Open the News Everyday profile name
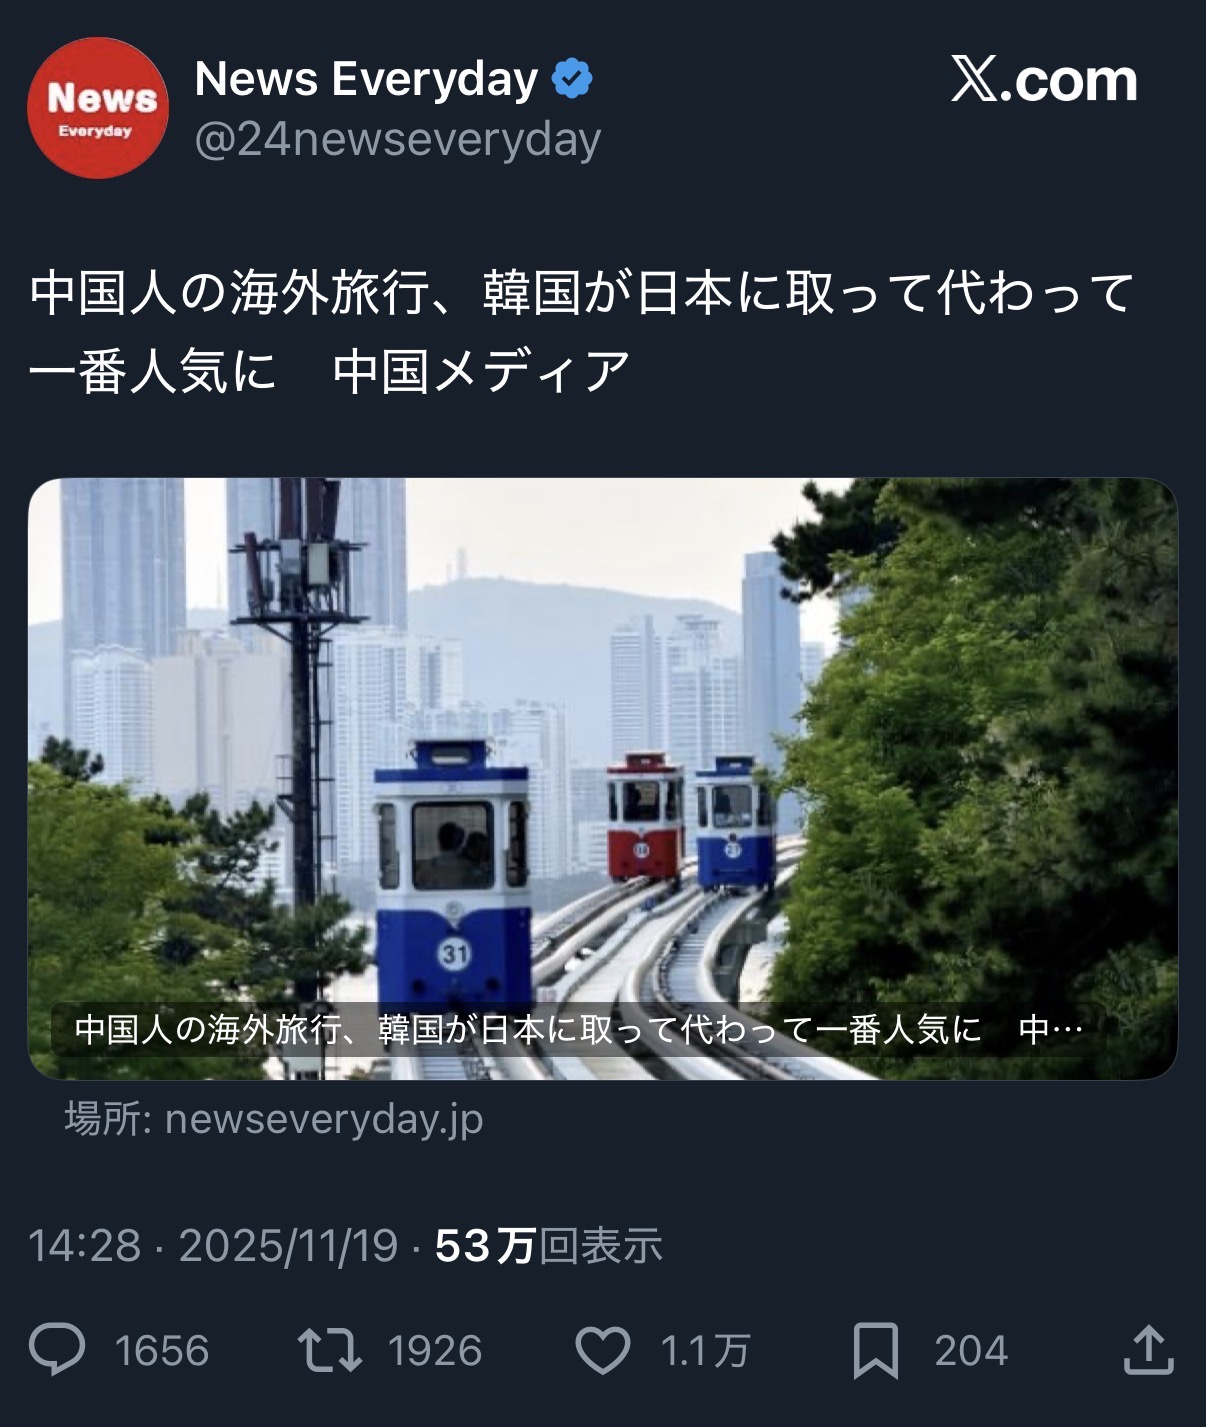The image size is (1206, 1427). click(366, 79)
